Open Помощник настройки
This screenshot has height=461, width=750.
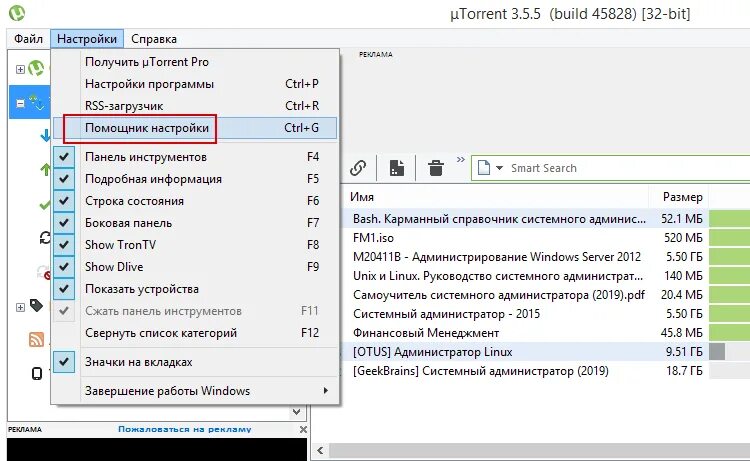[x=195, y=128]
